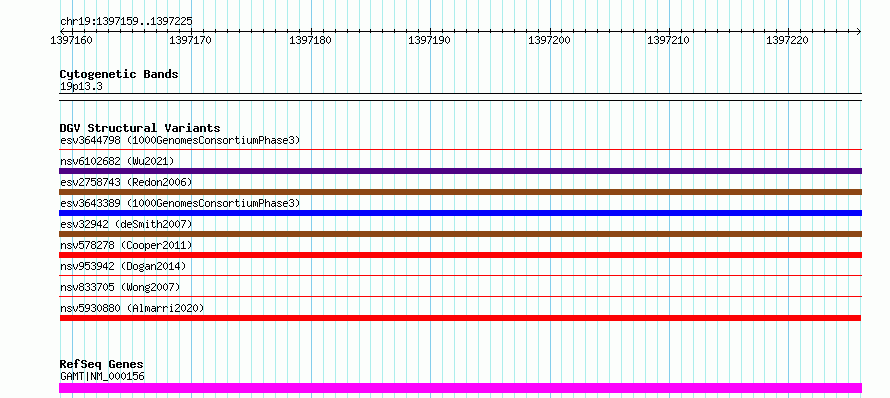Click ruler tick label 1397220
Screen dimensions: 890x398
coord(788,40)
